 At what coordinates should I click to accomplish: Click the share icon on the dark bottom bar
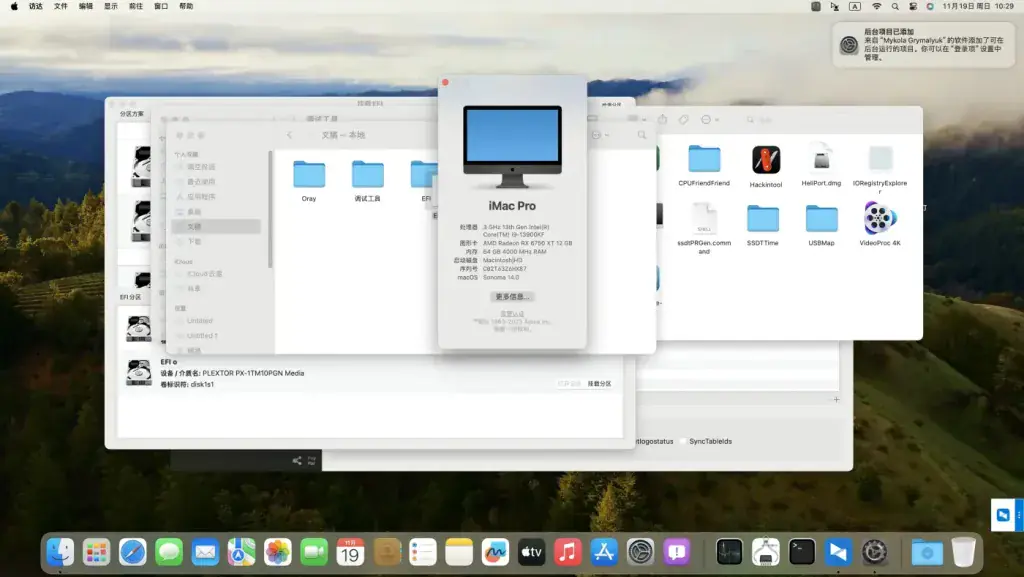pyautogui.click(x=297, y=461)
